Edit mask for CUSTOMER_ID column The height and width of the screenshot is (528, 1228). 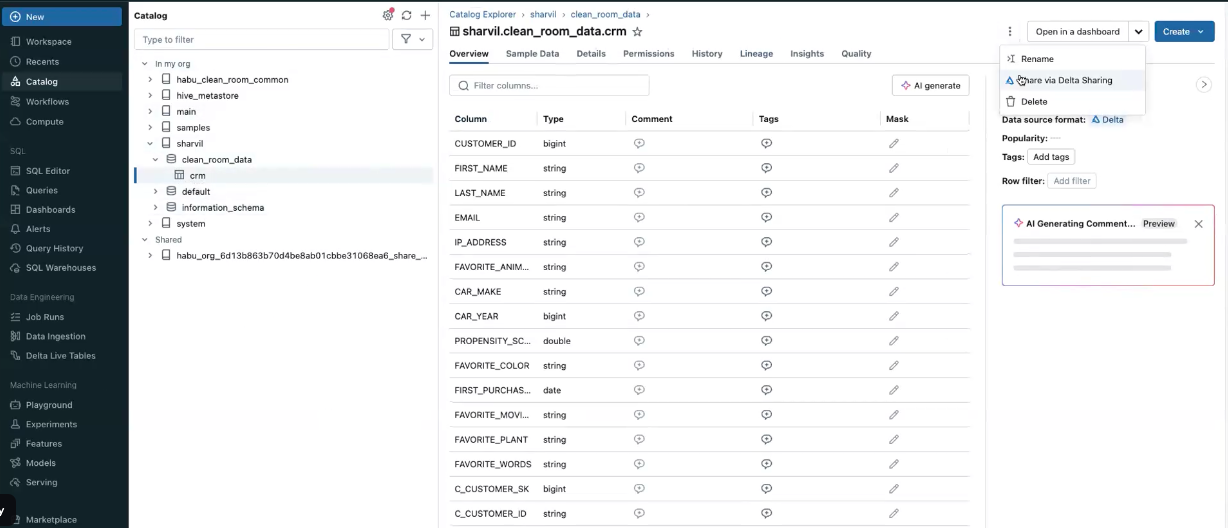(894, 144)
